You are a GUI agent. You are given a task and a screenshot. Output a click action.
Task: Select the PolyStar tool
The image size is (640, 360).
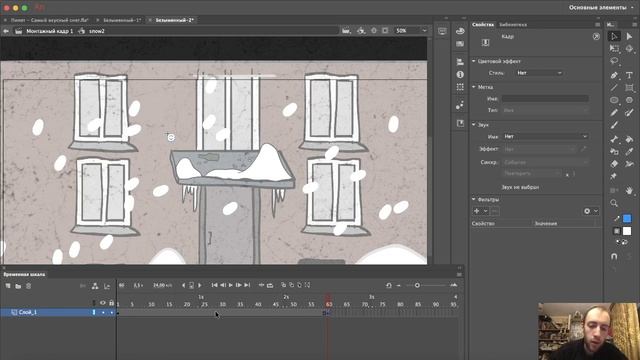[x=629, y=100]
